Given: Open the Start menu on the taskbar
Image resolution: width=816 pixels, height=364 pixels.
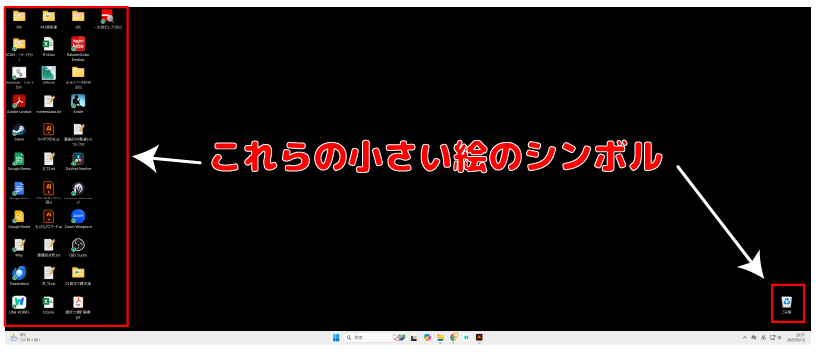Looking at the screenshot, I should pos(336,337).
